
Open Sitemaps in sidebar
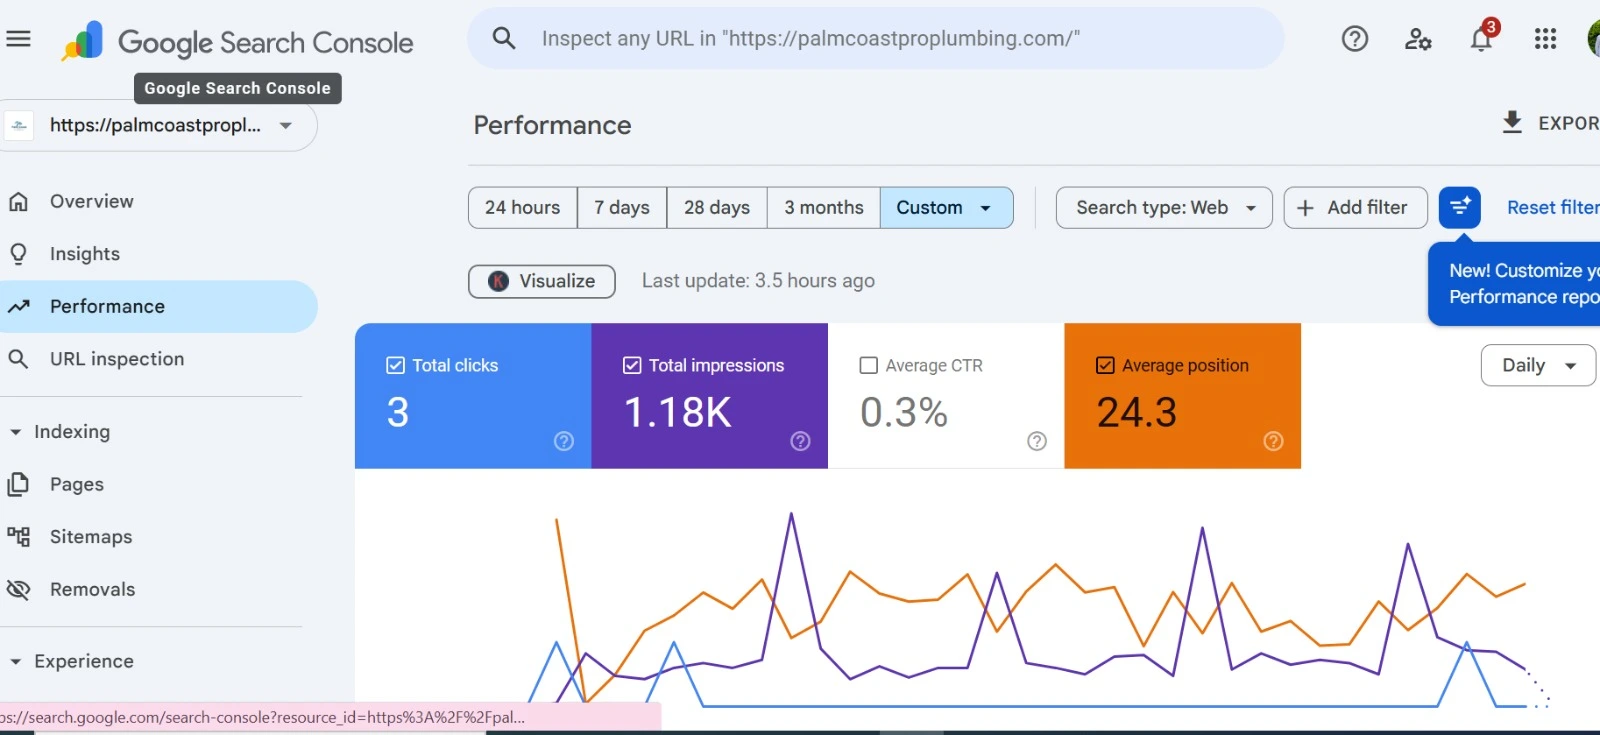click(158, 537)
